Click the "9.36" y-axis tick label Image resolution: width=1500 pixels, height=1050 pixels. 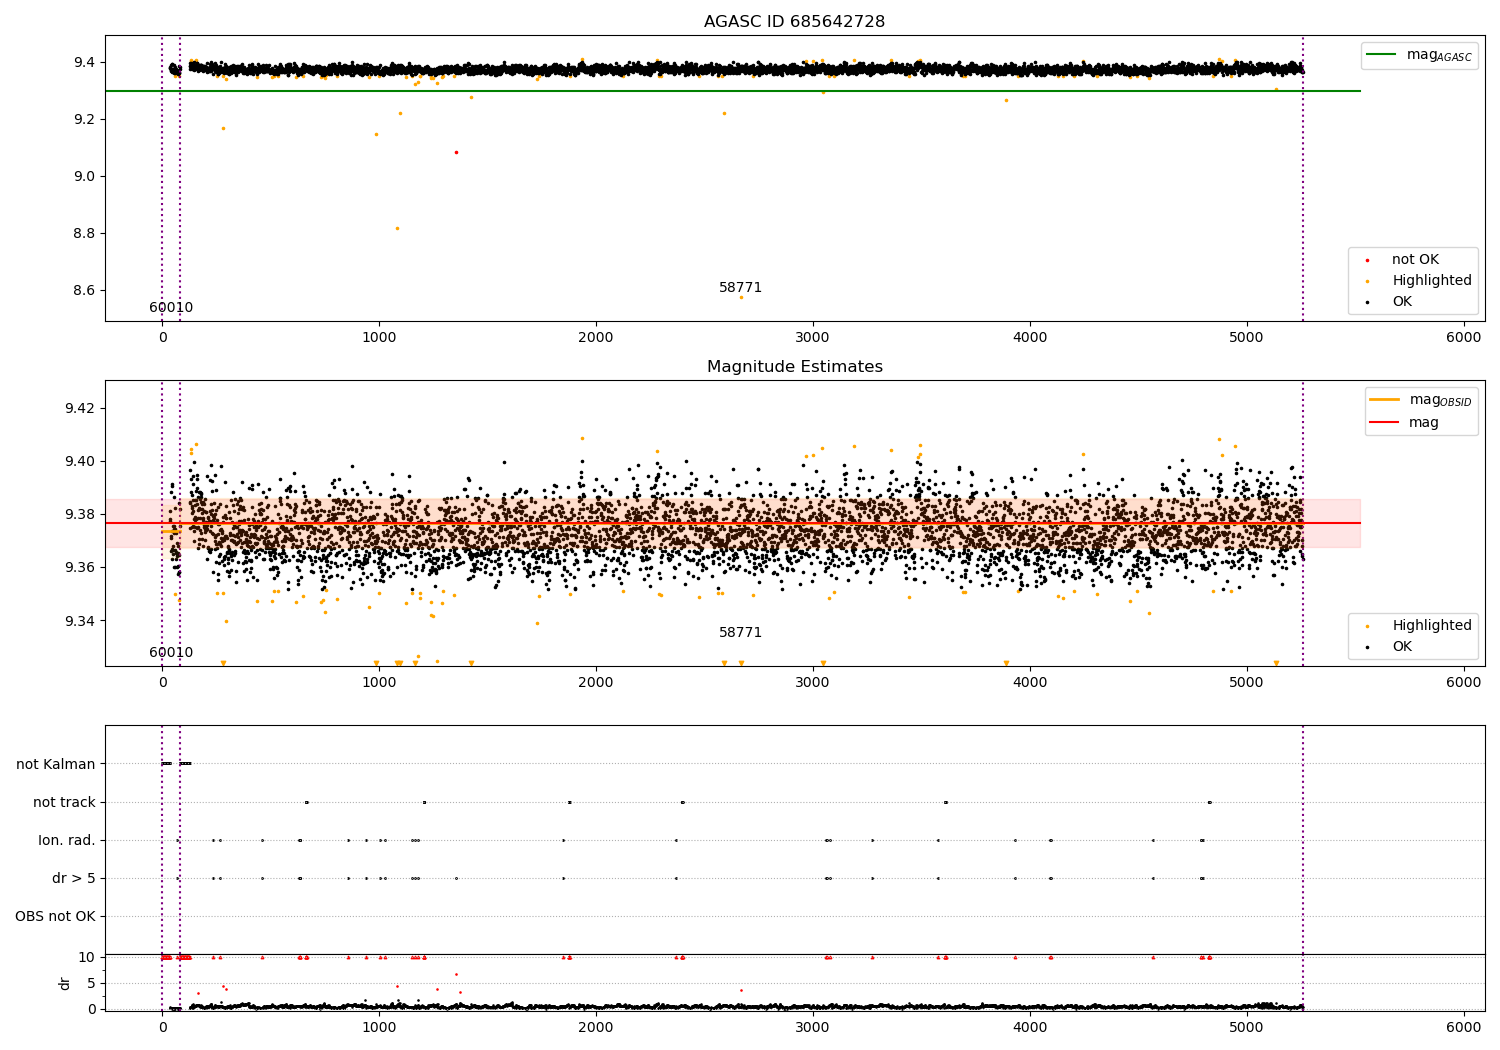80,568
